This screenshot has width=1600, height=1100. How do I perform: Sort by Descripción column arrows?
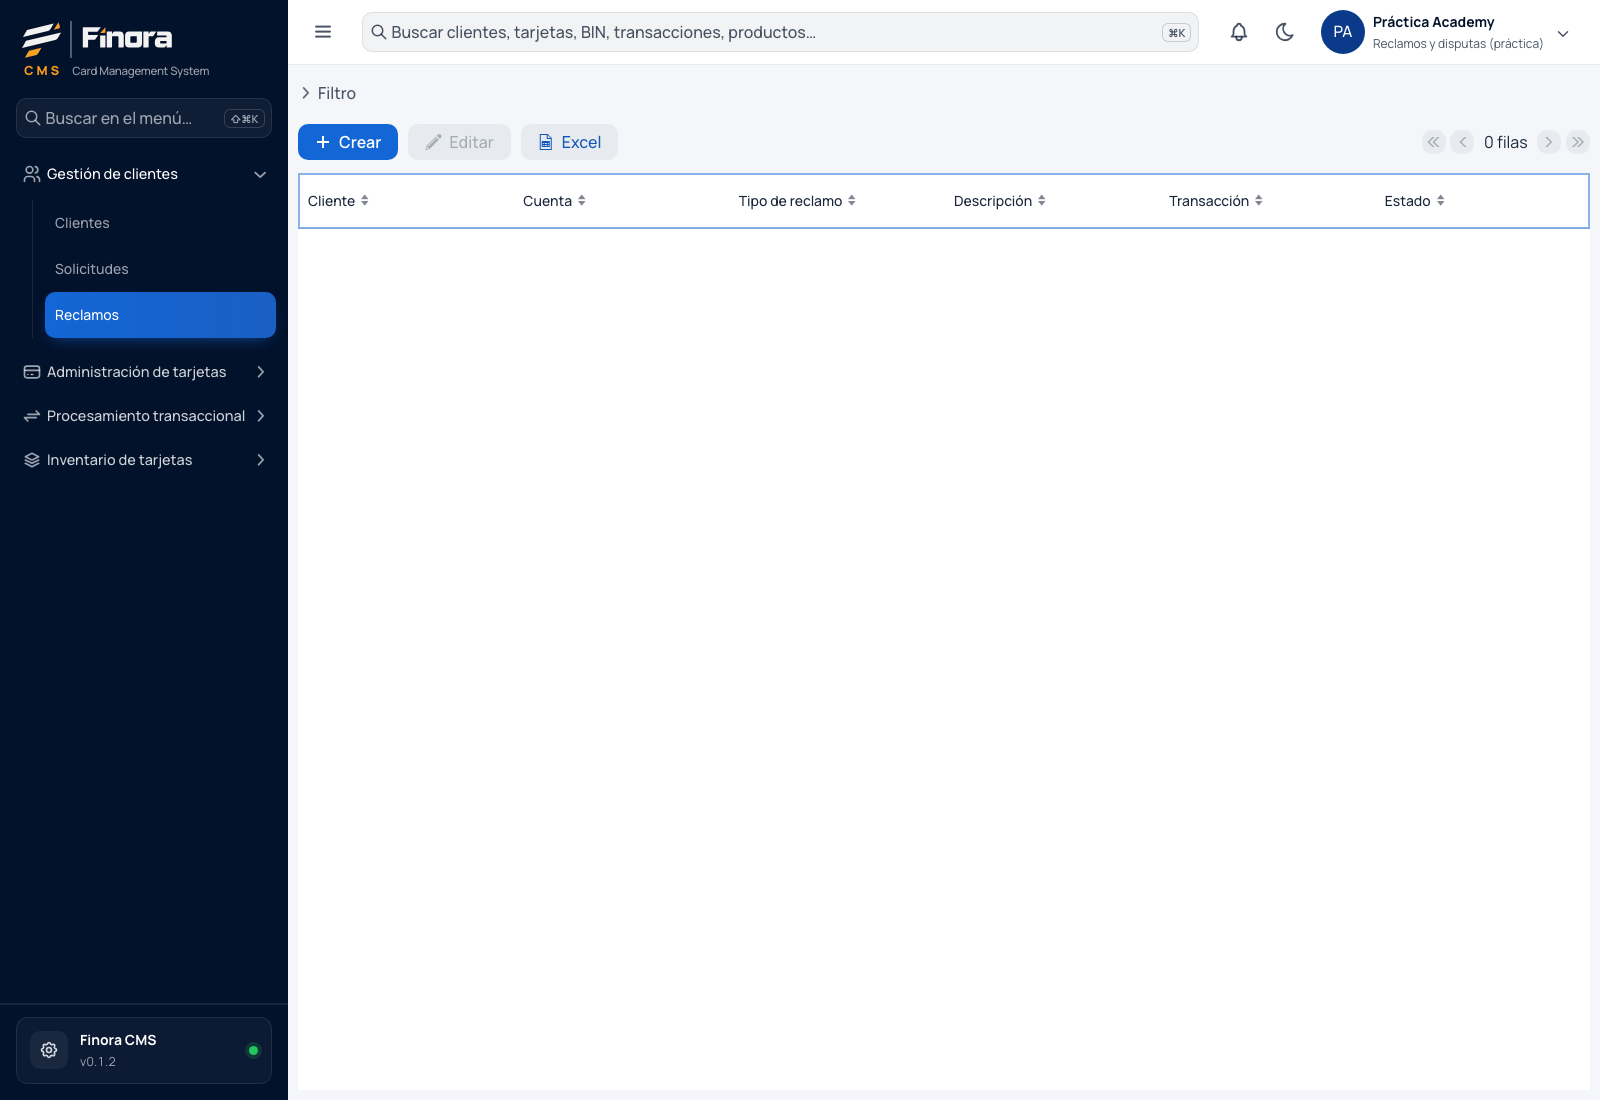click(1042, 201)
